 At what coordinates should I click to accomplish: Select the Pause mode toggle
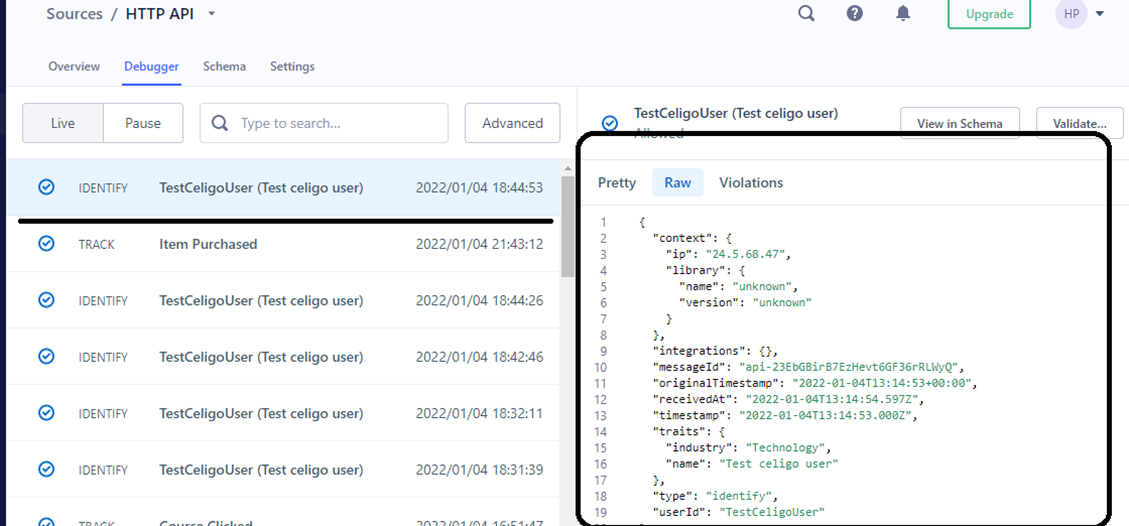[143, 123]
